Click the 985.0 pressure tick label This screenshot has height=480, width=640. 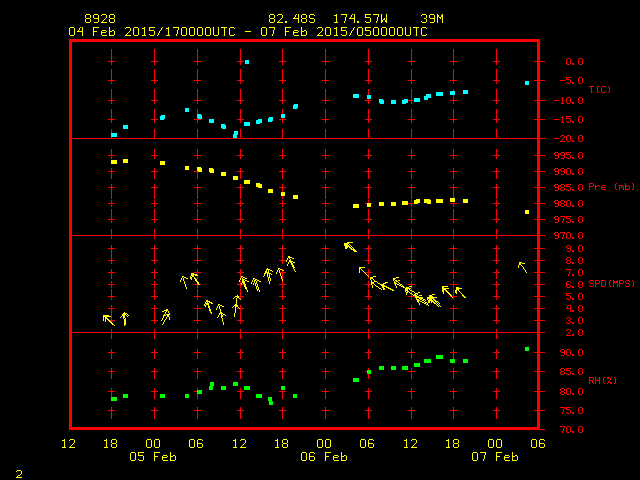pos(569,188)
